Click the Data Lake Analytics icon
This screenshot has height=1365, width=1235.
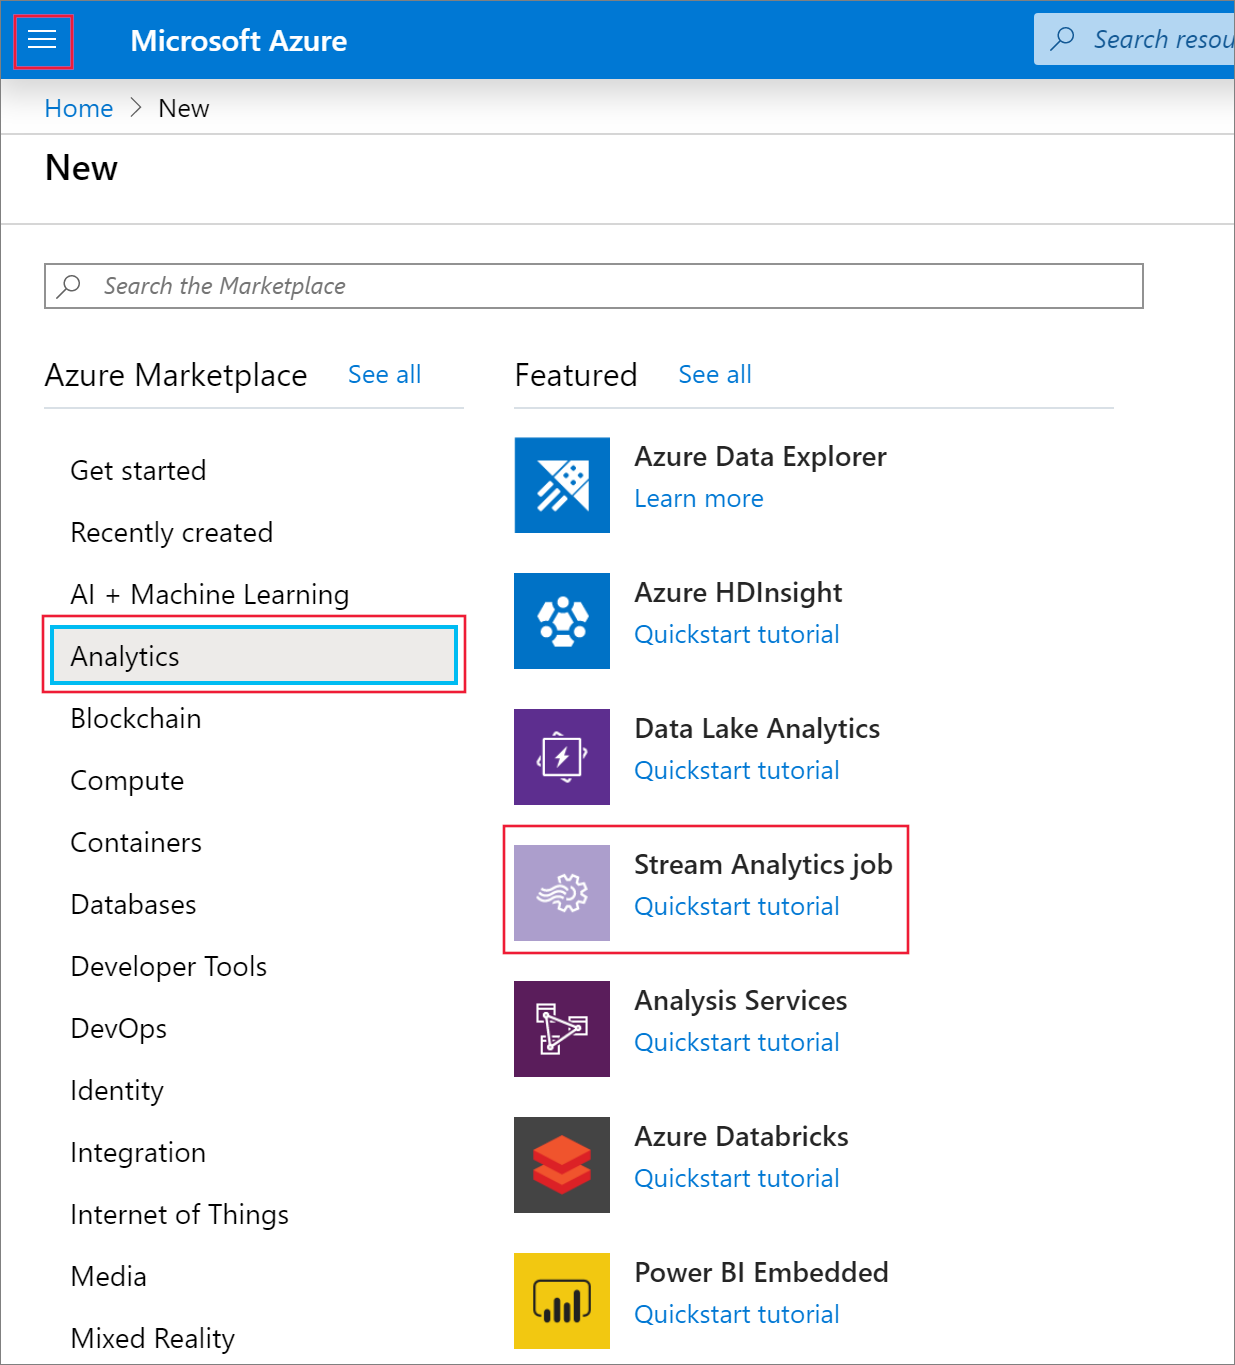pos(562,757)
